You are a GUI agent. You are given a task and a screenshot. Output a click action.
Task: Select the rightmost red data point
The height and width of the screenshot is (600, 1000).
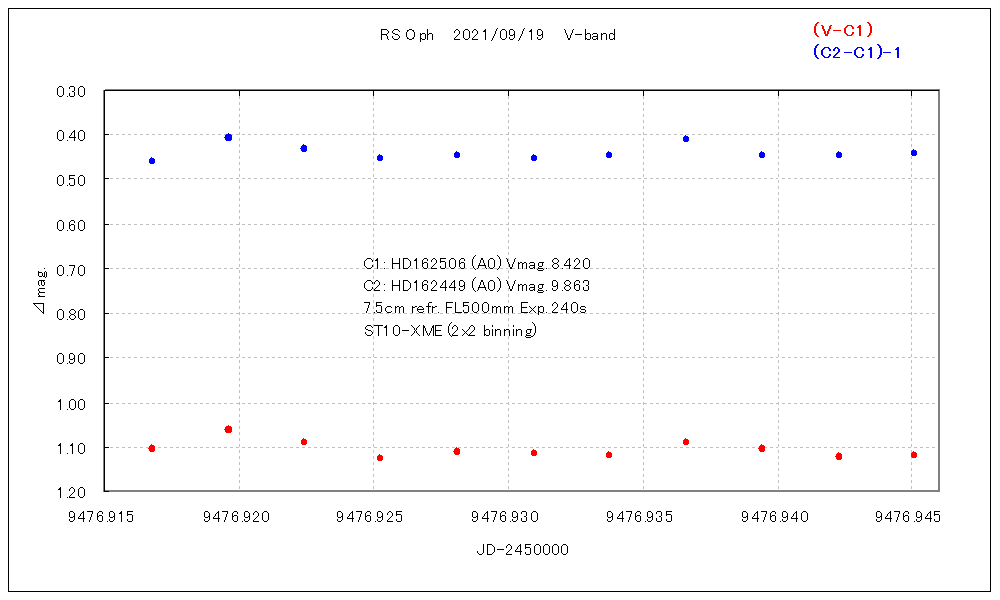[914, 455]
